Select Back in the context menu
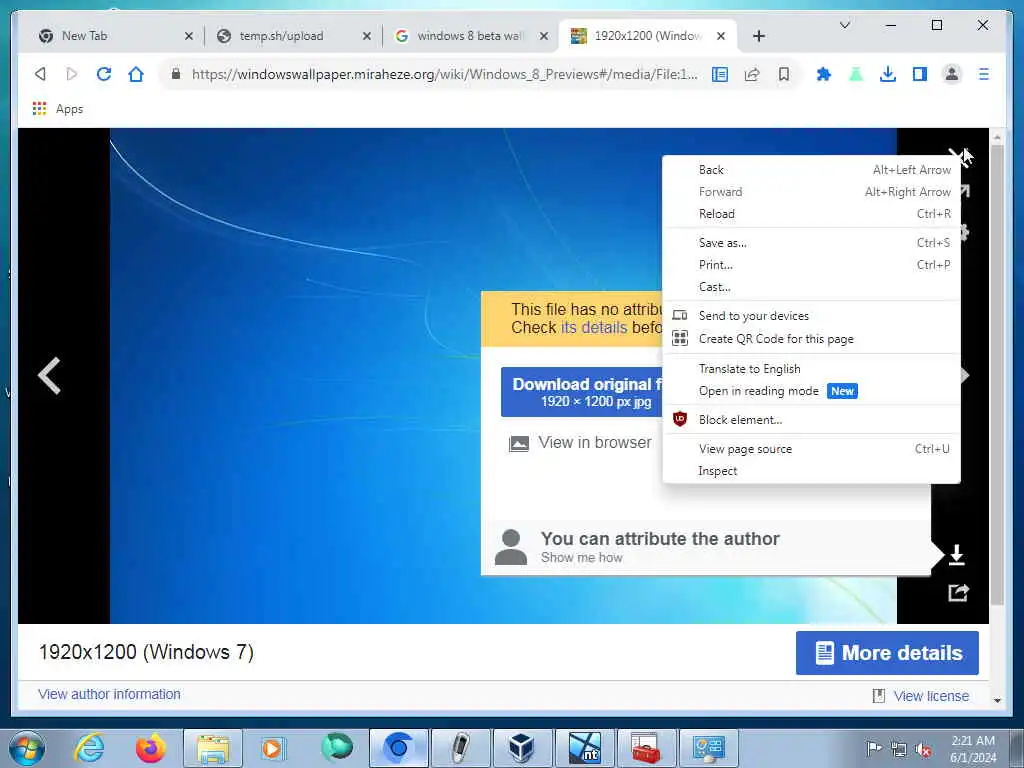This screenshot has height=768, width=1024. (x=811, y=170)
